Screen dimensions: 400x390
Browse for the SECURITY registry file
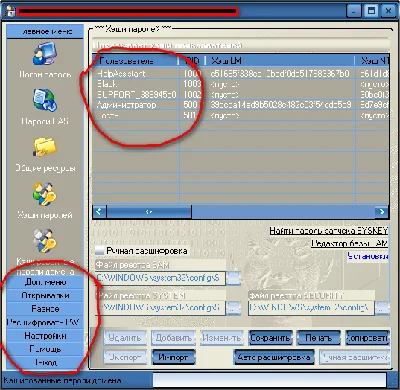pyautogui.click(x=383, y=308)
